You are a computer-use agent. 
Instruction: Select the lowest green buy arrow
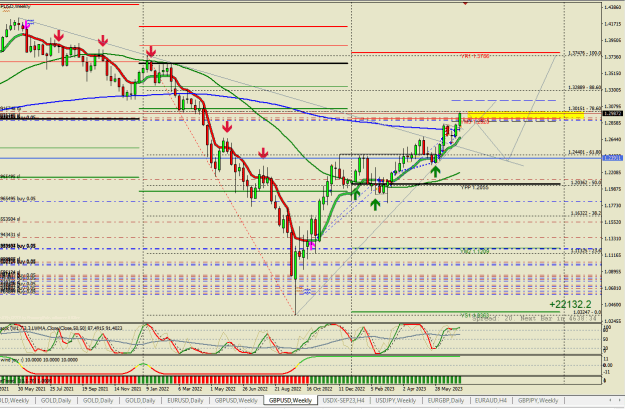pyautogui.click(x=375, y=204)
